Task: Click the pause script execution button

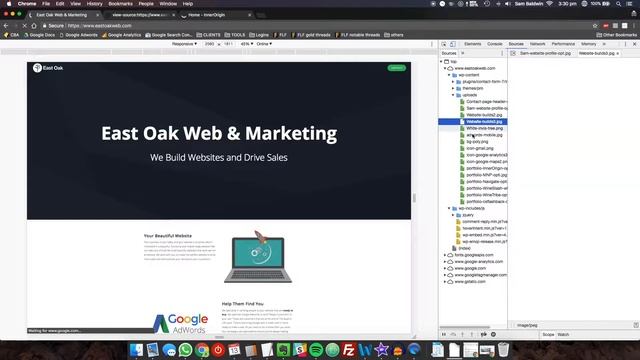Action: (444, 335)
